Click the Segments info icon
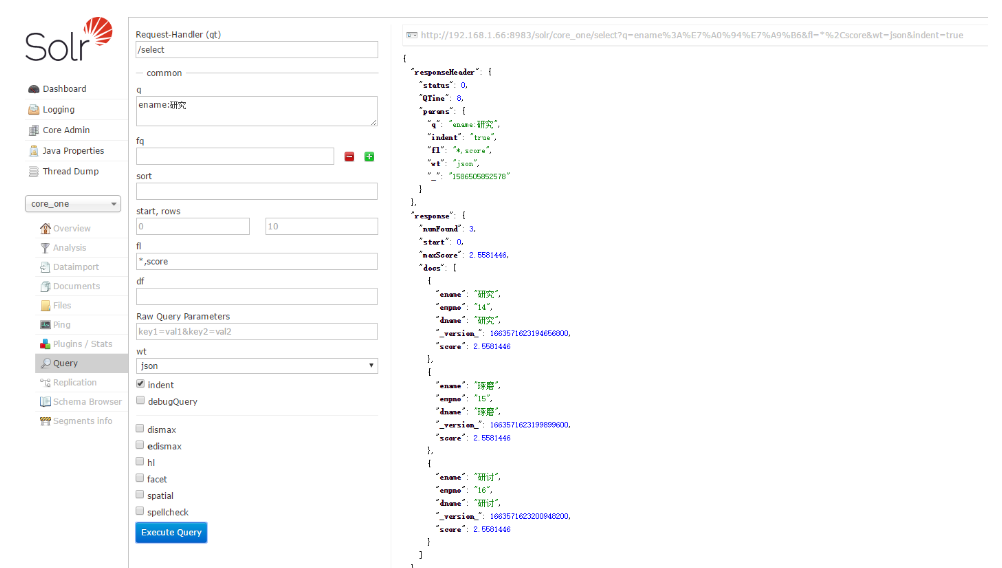Image resolution: width=1002 pixels, height=568 pixels. [x=45, y=420]
